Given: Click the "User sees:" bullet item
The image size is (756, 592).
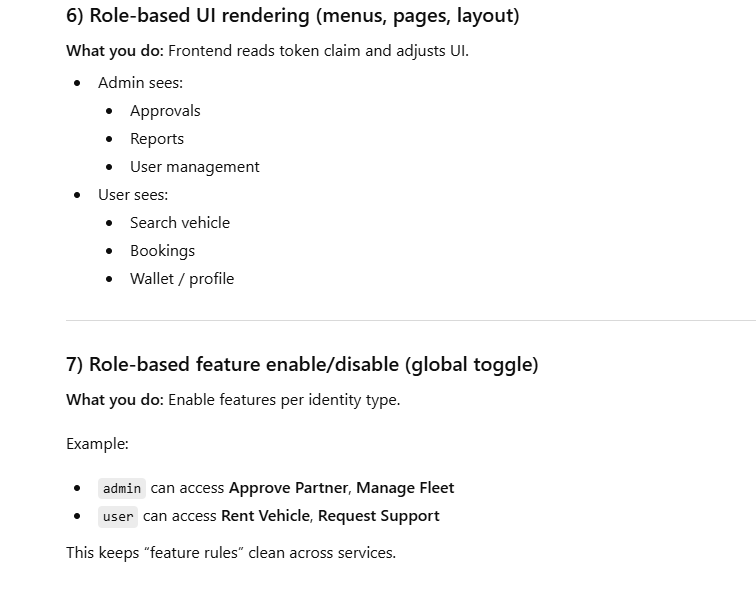Looking at the screenshot, I should pyautogui.click(x=133, y=195).
